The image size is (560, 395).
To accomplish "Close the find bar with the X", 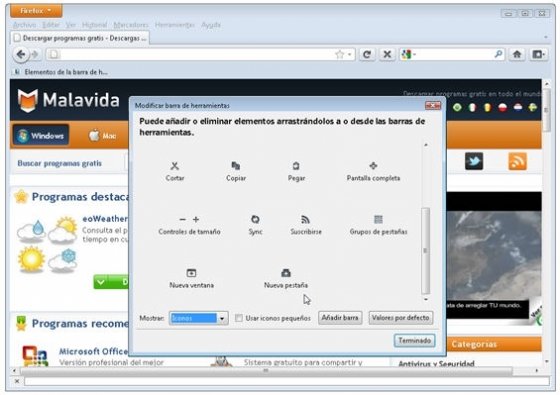I will [x=16, y=381].
